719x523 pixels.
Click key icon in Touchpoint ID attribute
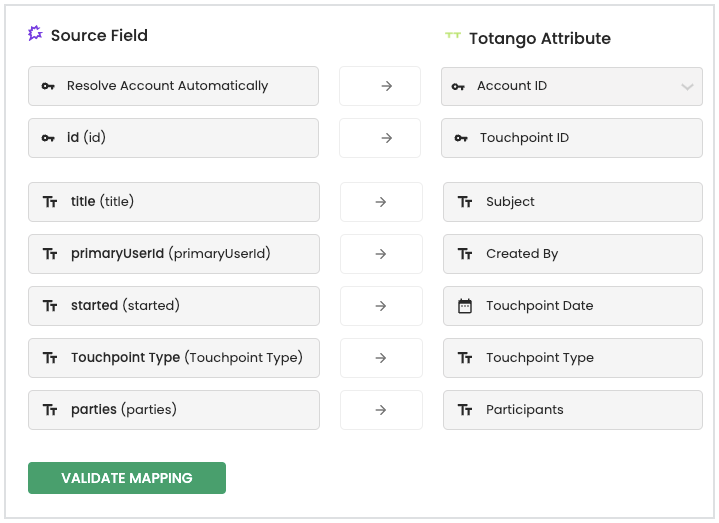(x=461, y=138)
